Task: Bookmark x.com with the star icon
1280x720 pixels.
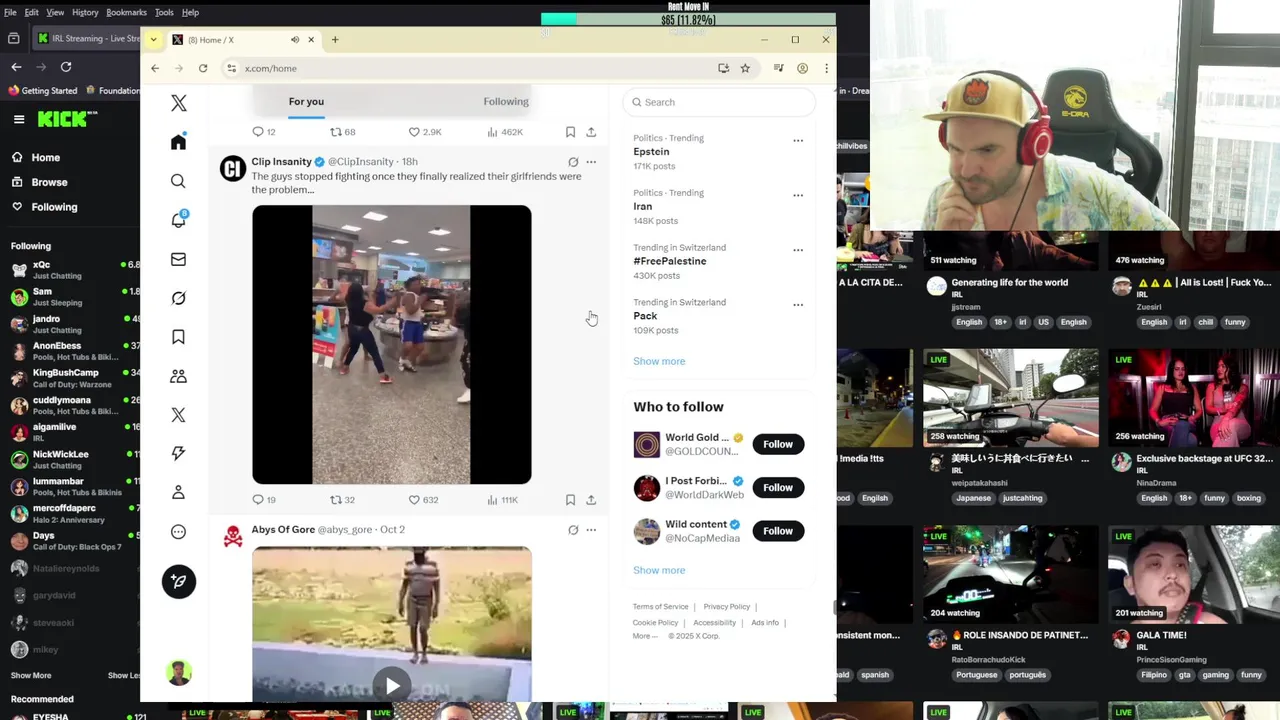Action: [745, 68]
